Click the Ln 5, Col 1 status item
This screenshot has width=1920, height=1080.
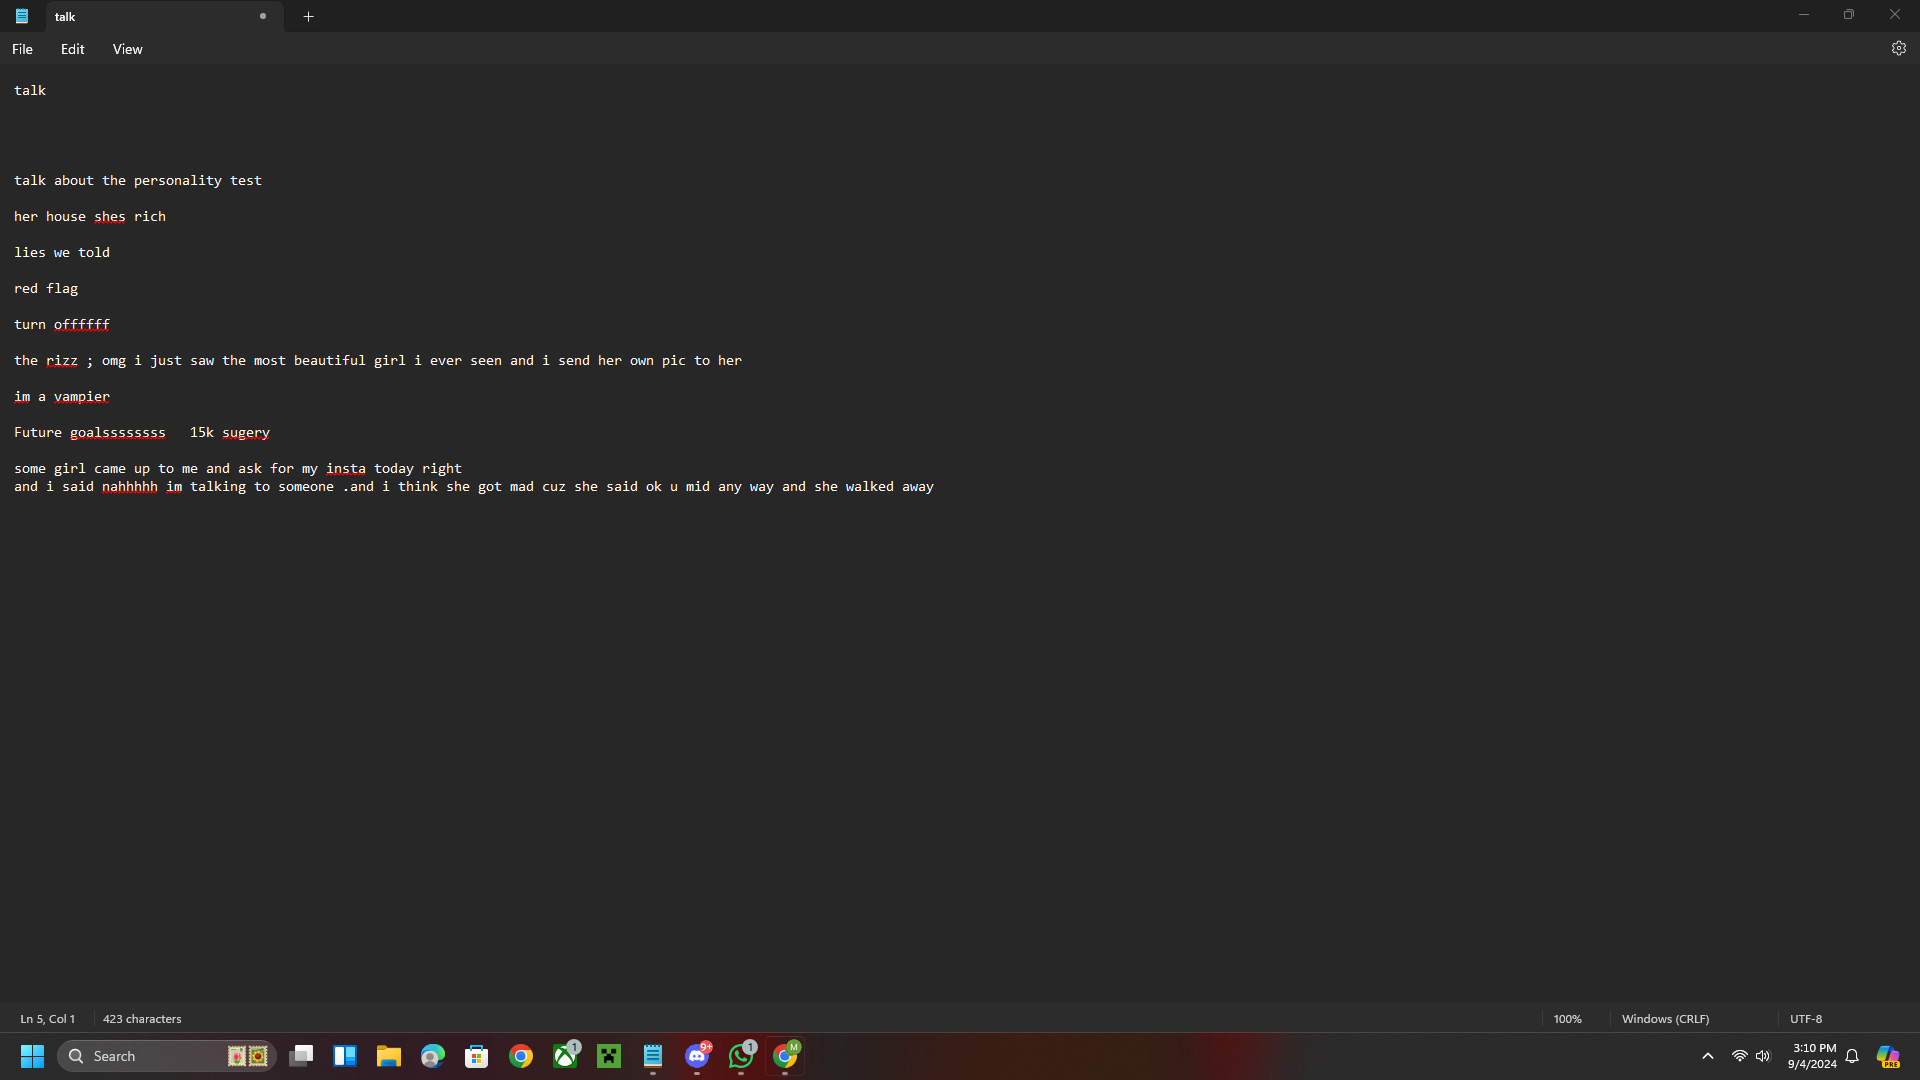coord(47,1018)
